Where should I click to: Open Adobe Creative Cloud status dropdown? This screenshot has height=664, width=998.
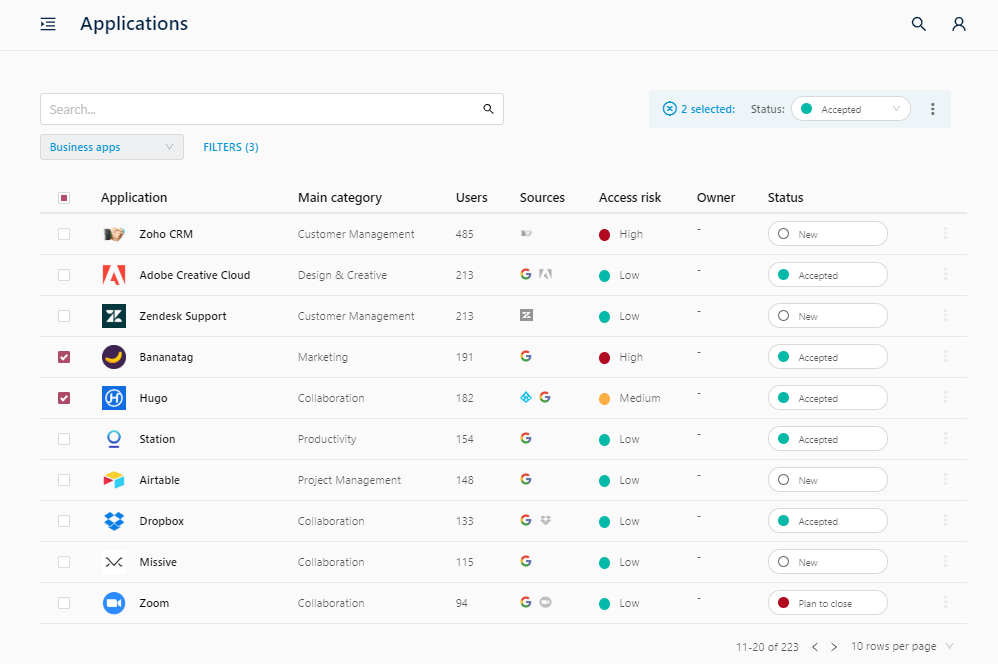[x=827, y=275]
